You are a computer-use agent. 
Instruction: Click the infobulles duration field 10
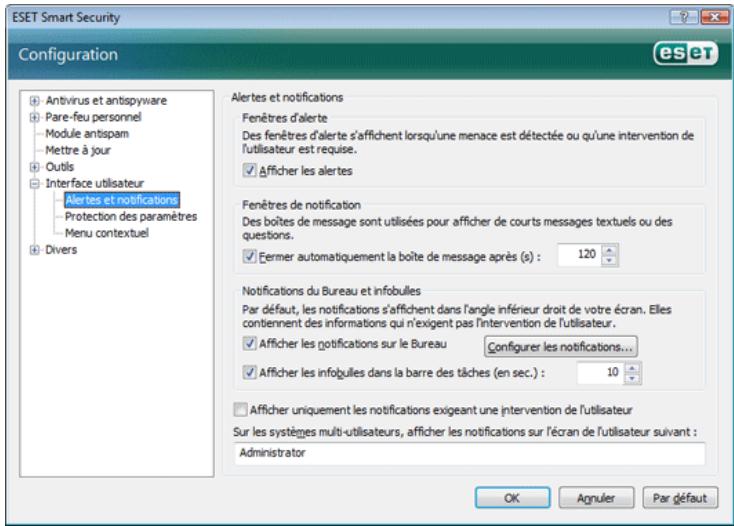pos(601,373)
